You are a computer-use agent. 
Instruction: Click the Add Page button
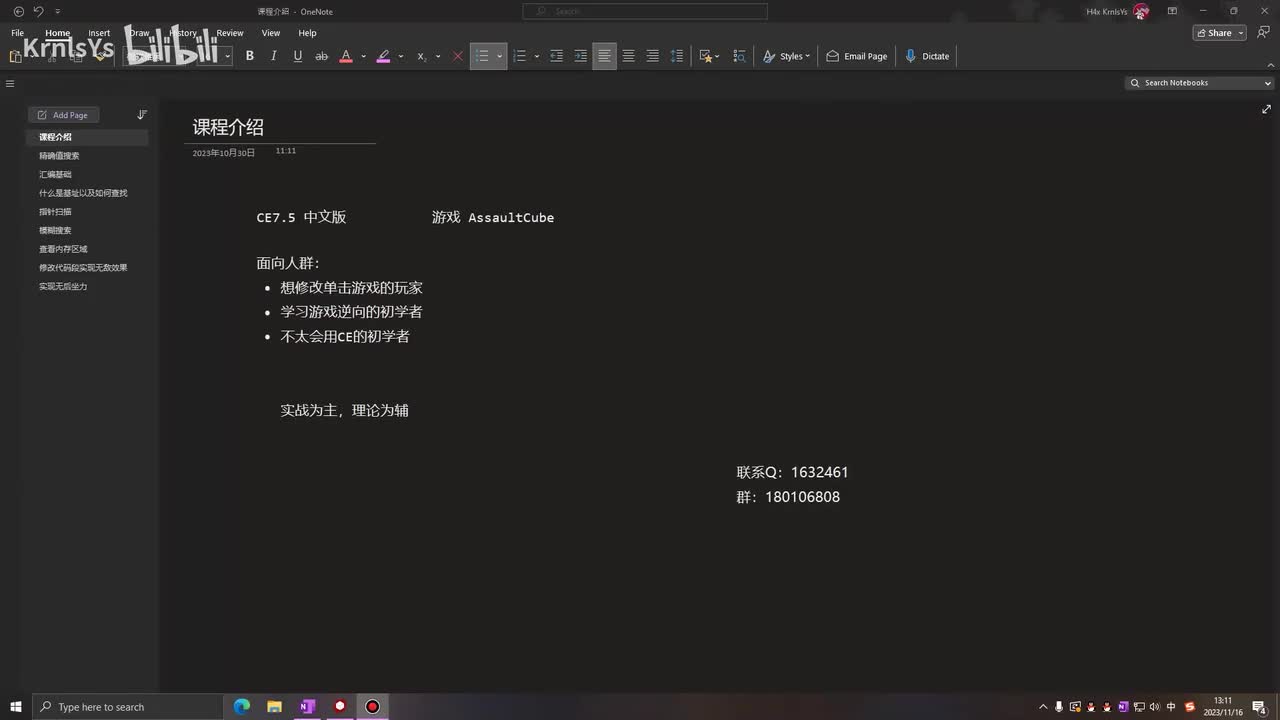(63, 115)
